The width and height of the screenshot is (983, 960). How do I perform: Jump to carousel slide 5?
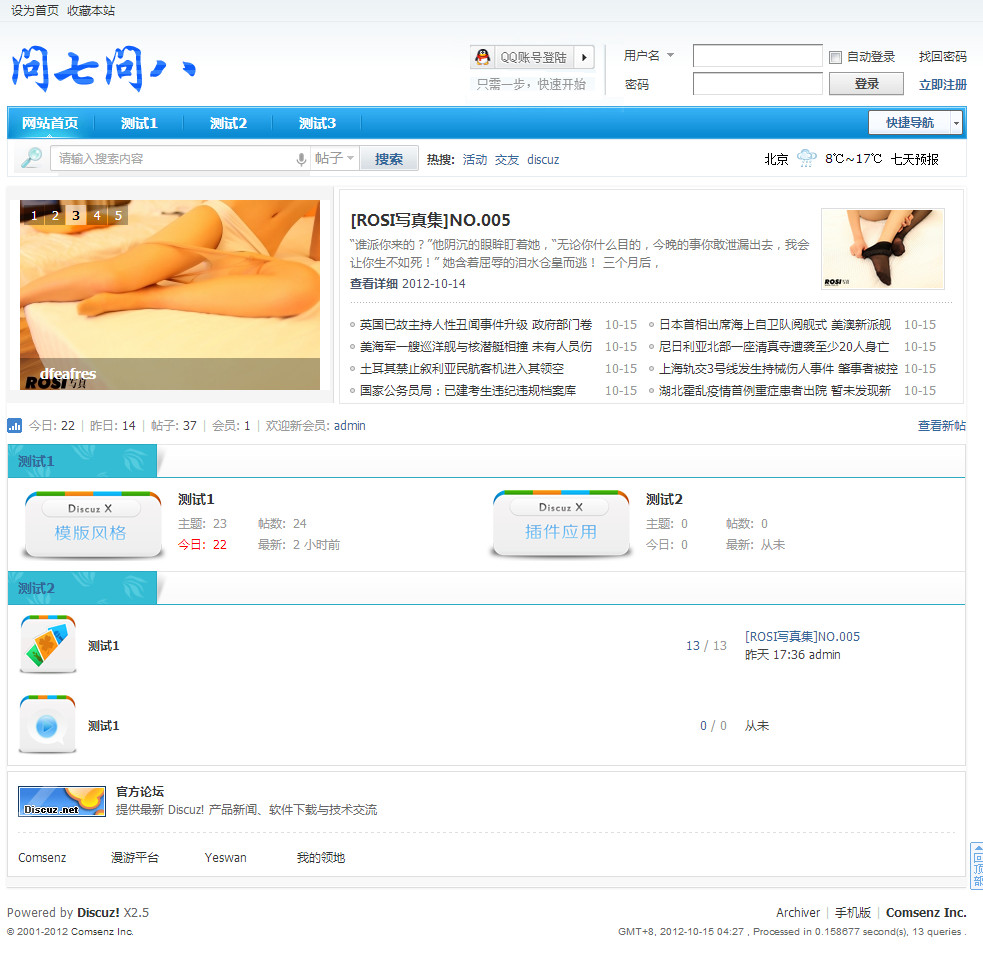tap(116, 215)
